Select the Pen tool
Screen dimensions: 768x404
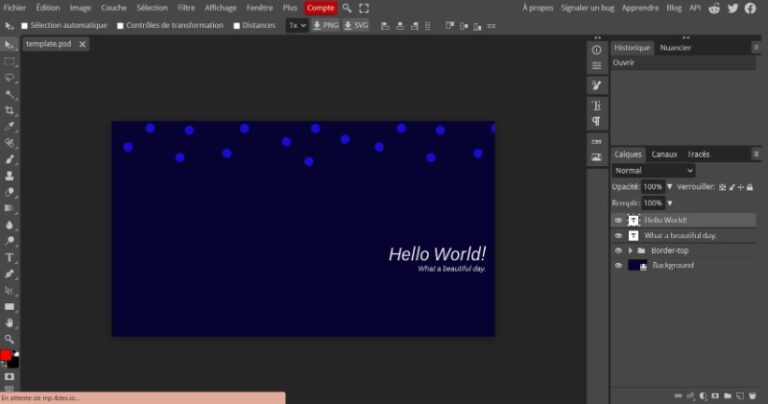[9, 274]
